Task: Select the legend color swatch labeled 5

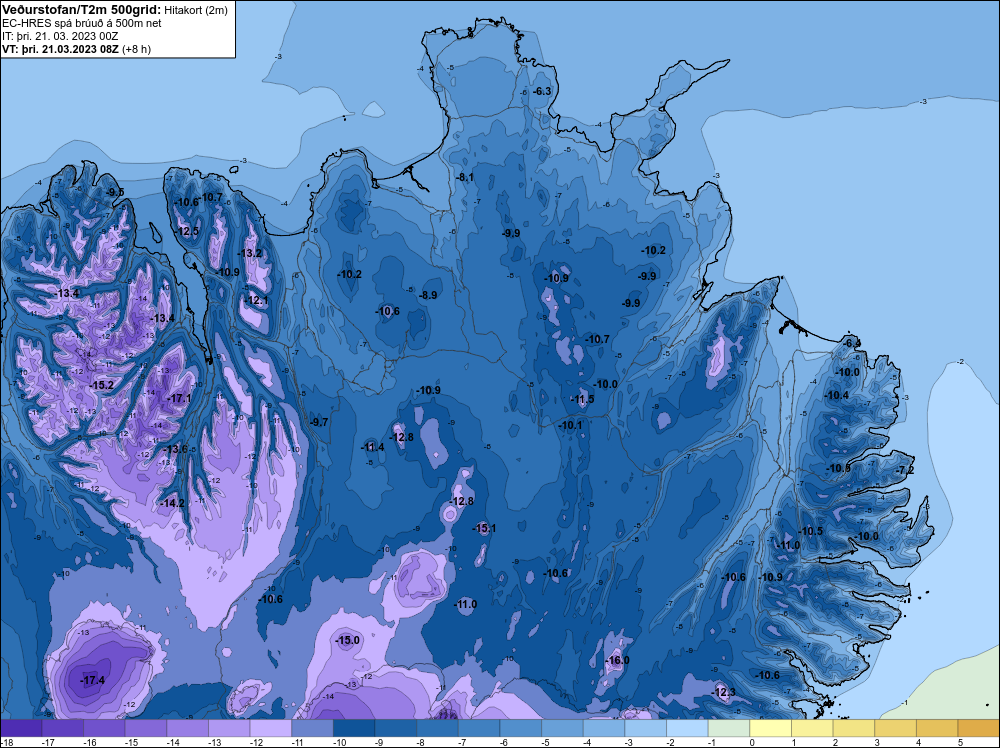Action: pyautogui.click(x=979, y=728)
